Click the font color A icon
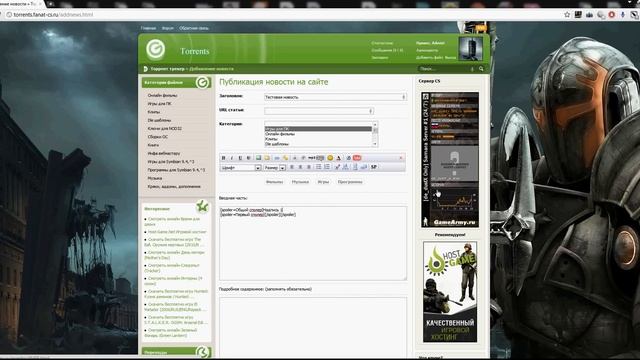 (x=338, y=158)
